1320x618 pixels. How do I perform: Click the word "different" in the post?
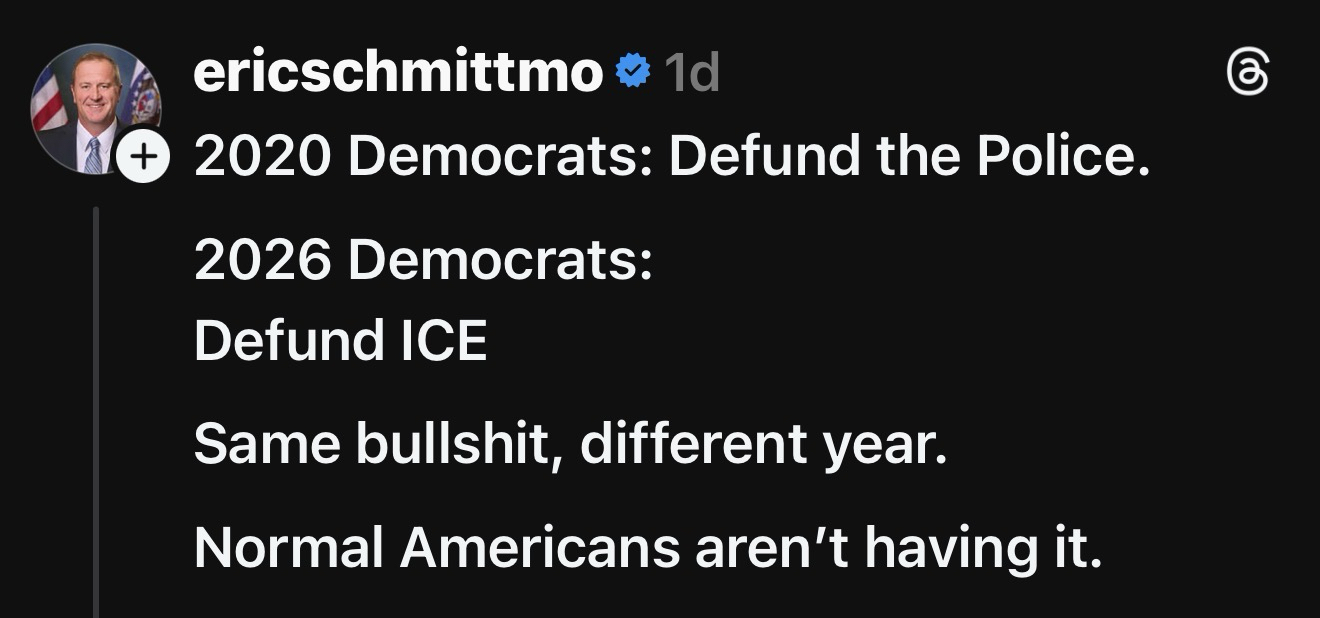click(x=693, y=443)
